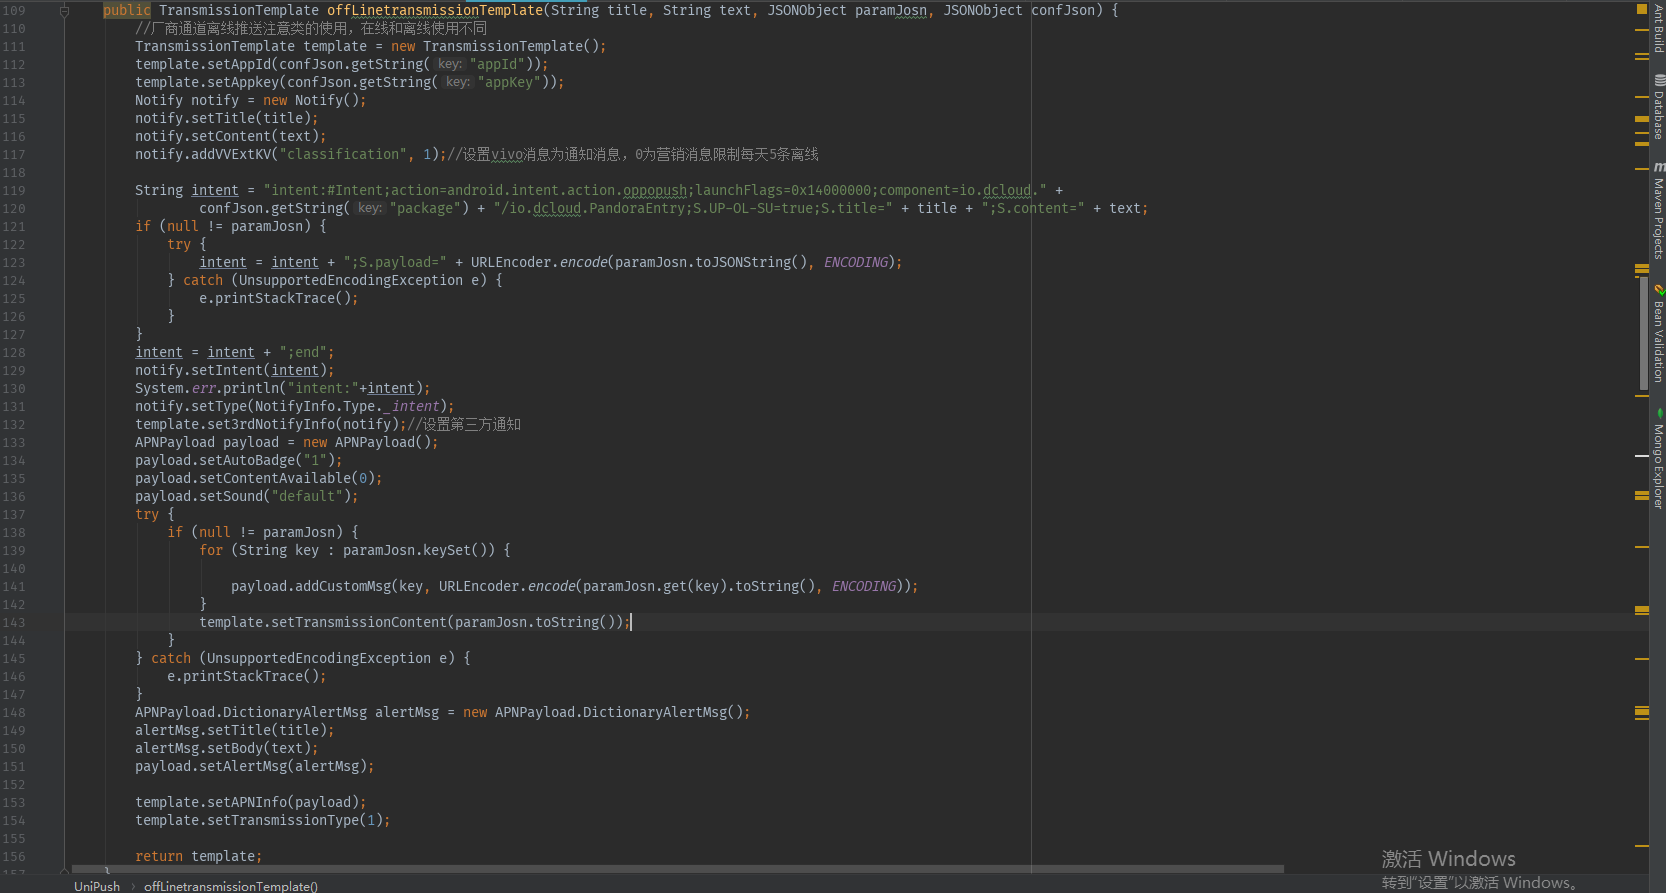This screenshot has width=1666, height=893.
Task: Open the Maven Projects panel
Action: coord(1658,212)
